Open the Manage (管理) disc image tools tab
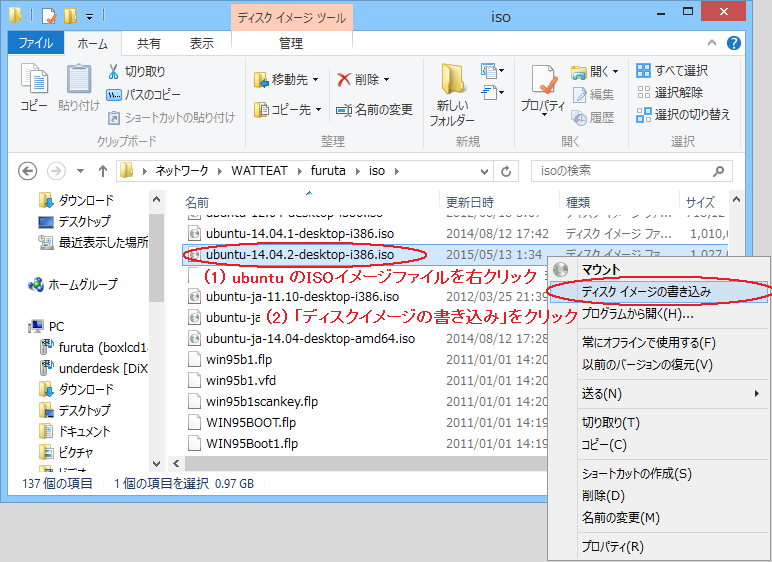 (291, 44)
